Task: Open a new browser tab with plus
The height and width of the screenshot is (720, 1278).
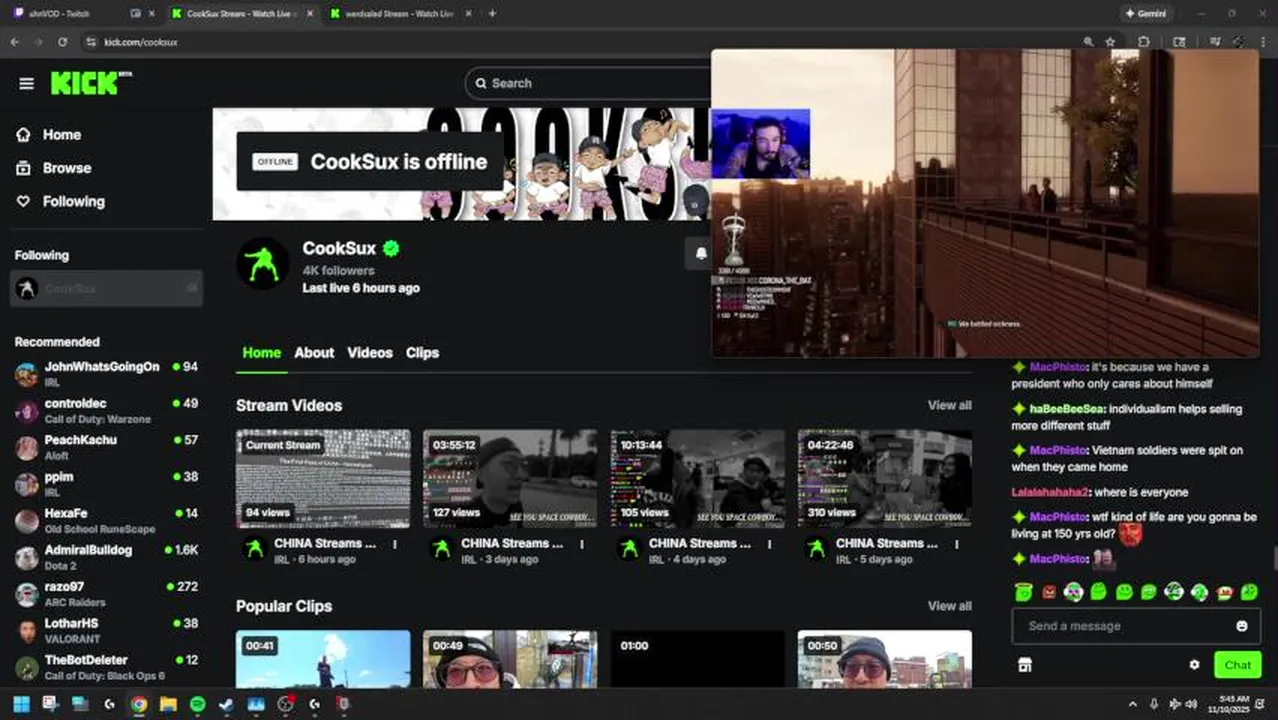Action: 492,14
